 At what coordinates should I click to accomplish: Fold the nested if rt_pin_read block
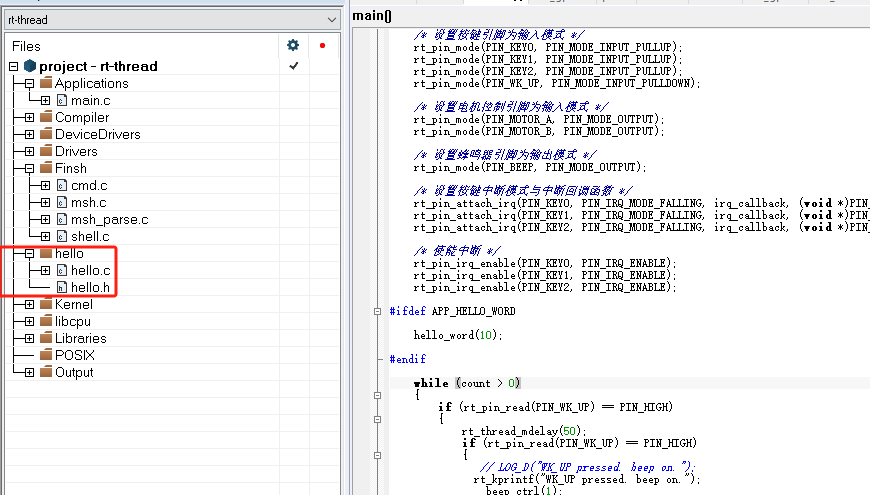pos(377,456)
